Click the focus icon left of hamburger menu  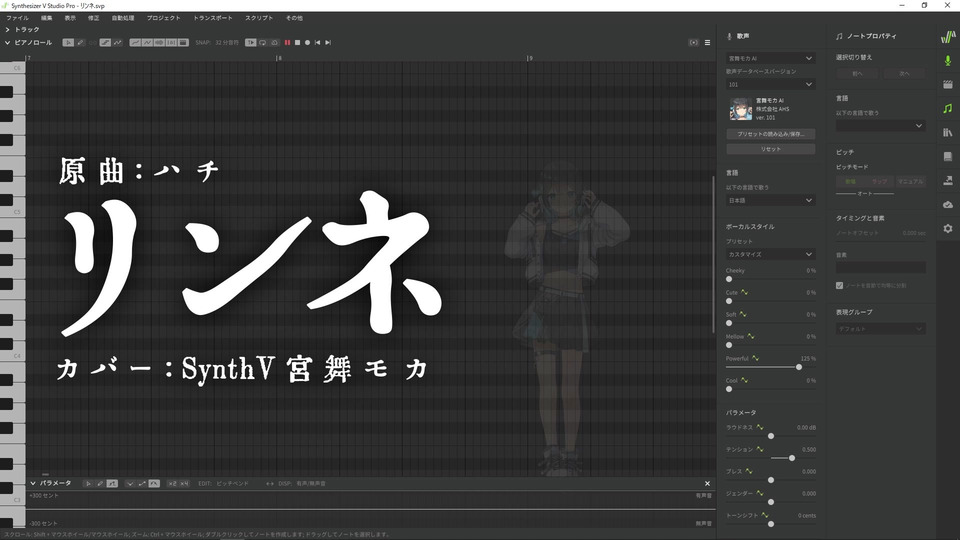694,43
